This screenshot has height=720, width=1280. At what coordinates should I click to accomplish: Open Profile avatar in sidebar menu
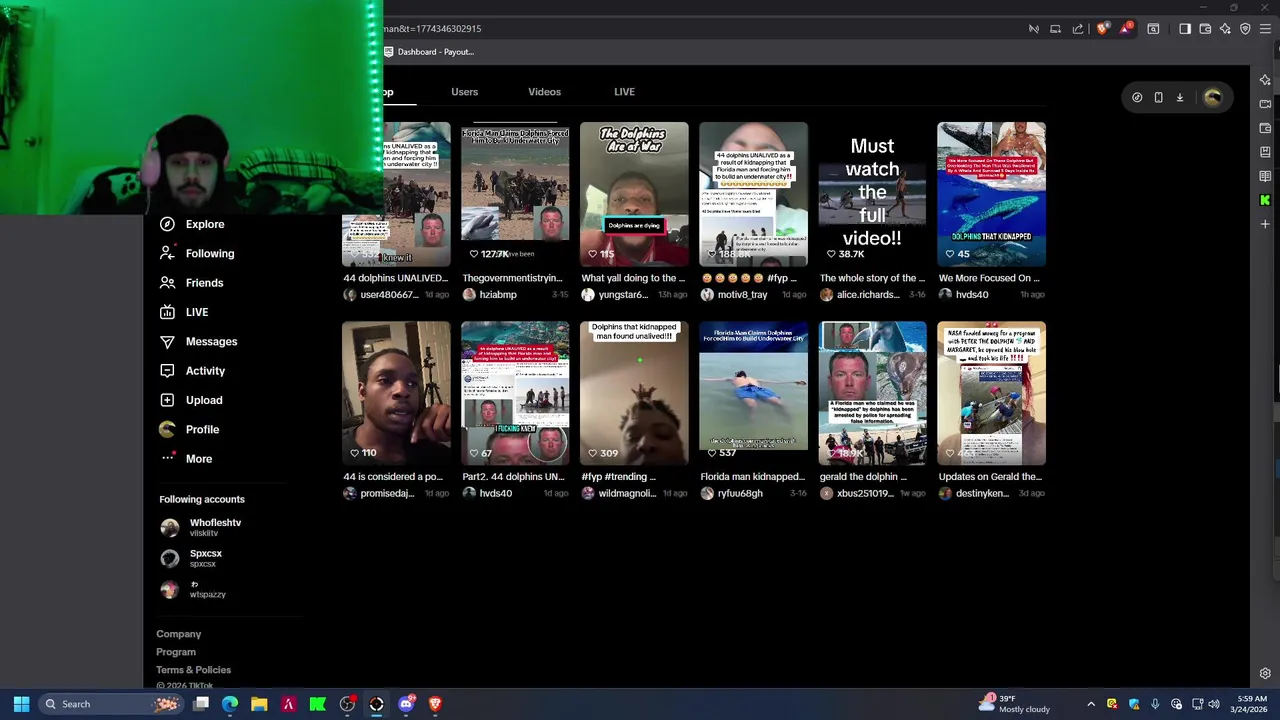[x=167, y=429]
